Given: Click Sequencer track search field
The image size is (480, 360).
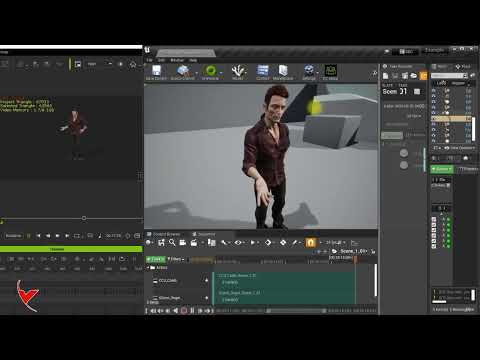Looking at the screenshot, I should 202,259.
